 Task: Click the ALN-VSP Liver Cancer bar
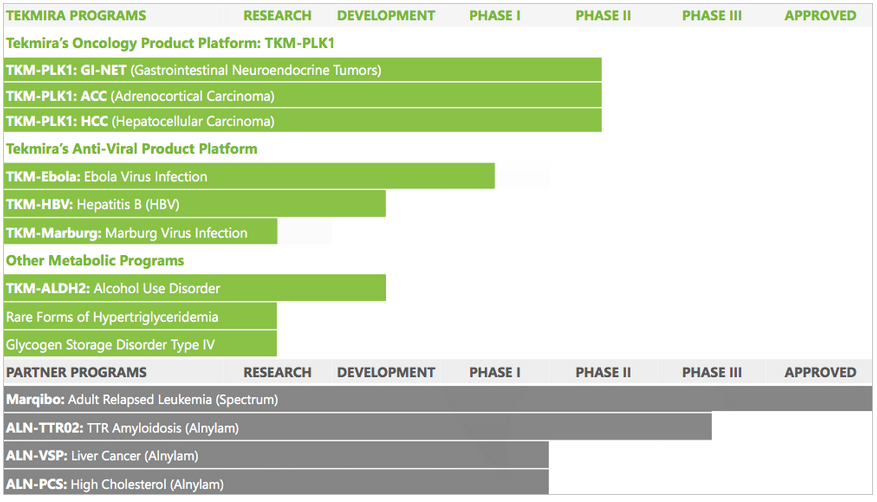click(x=276, y=455)
